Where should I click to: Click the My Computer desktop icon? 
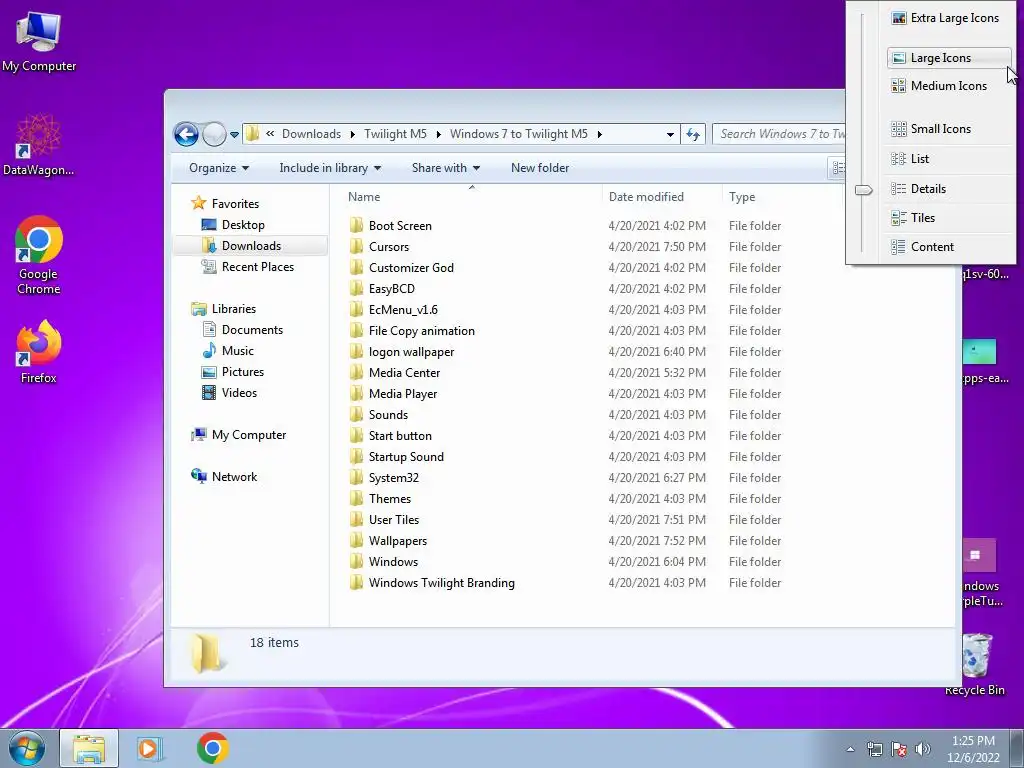pyautogui.click(x=39, y=42)
